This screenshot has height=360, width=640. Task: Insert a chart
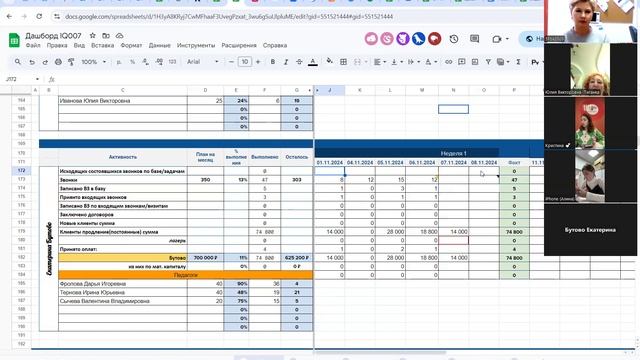475,62
